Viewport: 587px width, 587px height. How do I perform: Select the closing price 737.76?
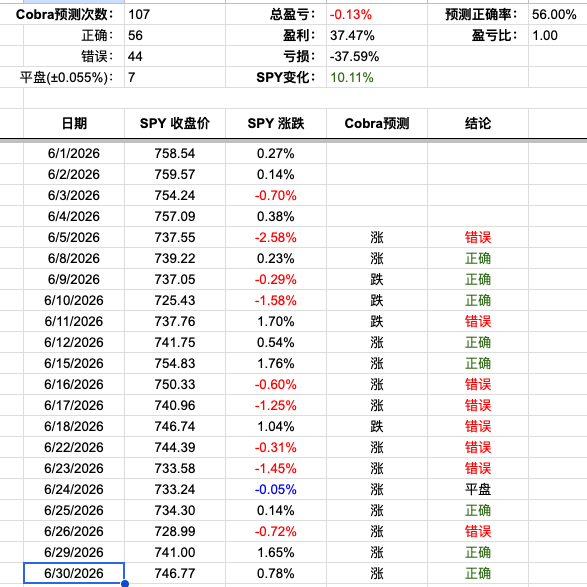(175, 321)
